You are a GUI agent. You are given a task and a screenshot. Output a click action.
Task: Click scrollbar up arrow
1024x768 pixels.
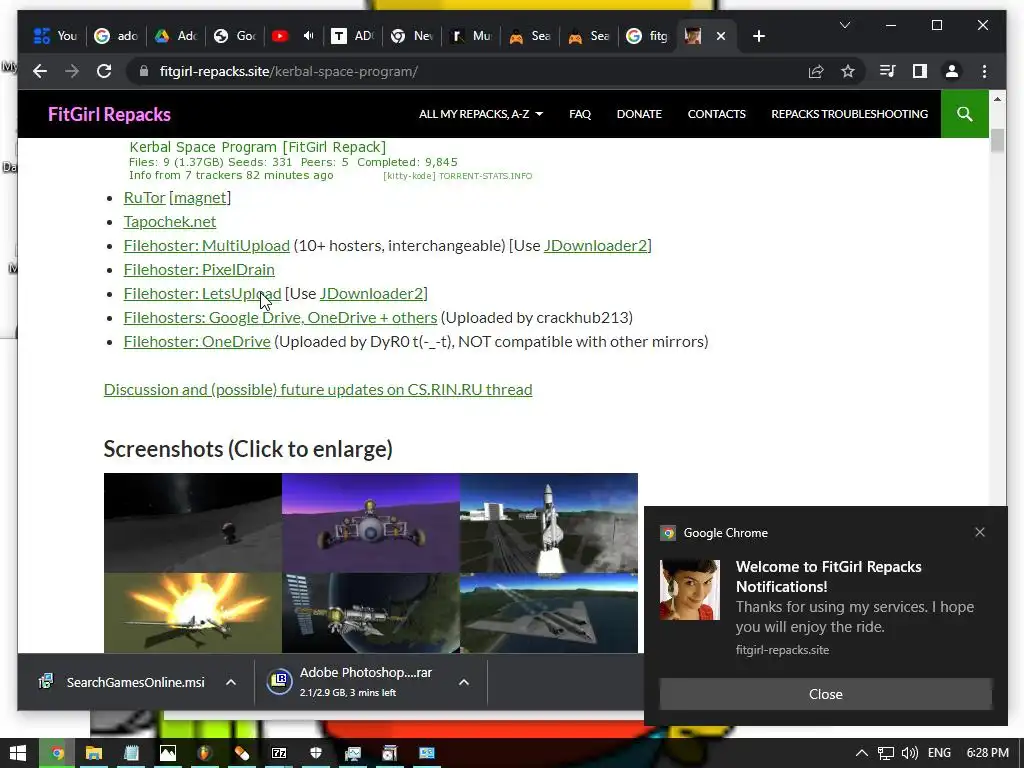click(x=997, y=99)
